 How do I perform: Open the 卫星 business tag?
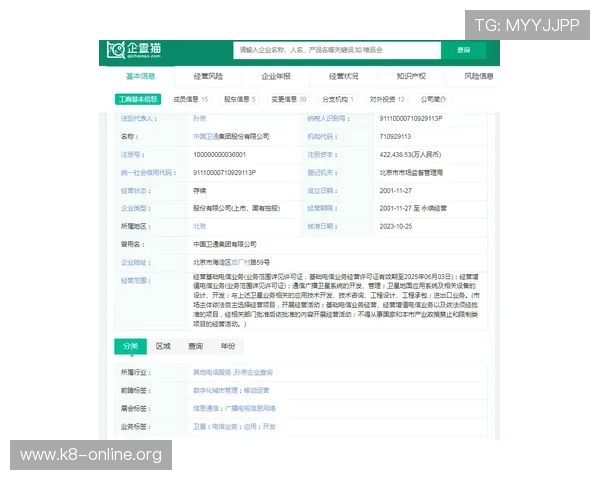(199, 426)
